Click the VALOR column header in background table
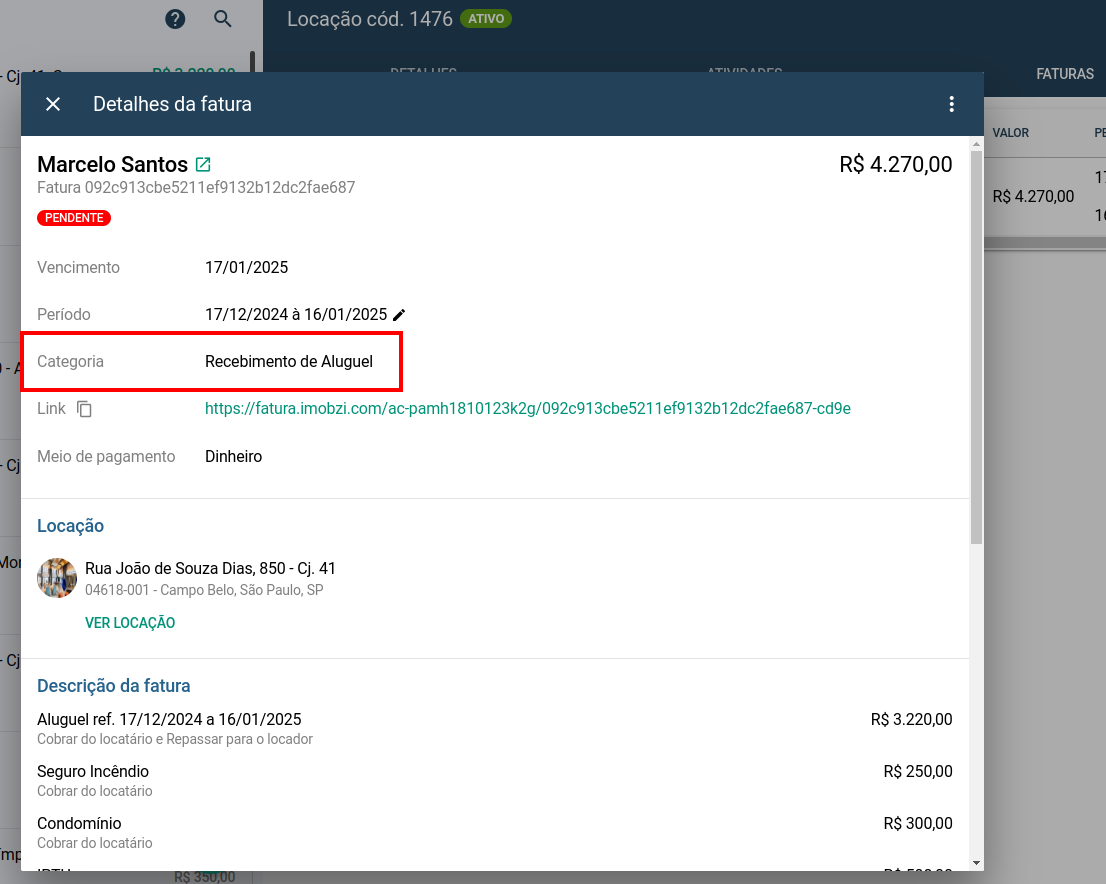 1010,133
